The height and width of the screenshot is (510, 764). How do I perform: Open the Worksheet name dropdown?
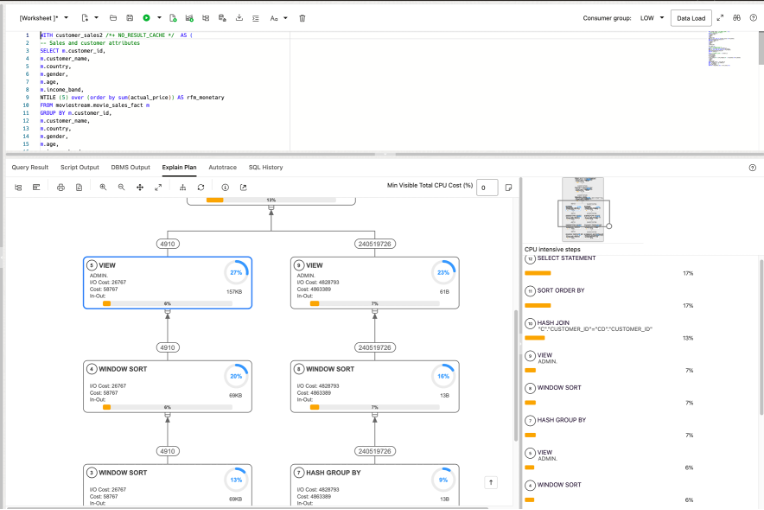click(x=44, y=18)
